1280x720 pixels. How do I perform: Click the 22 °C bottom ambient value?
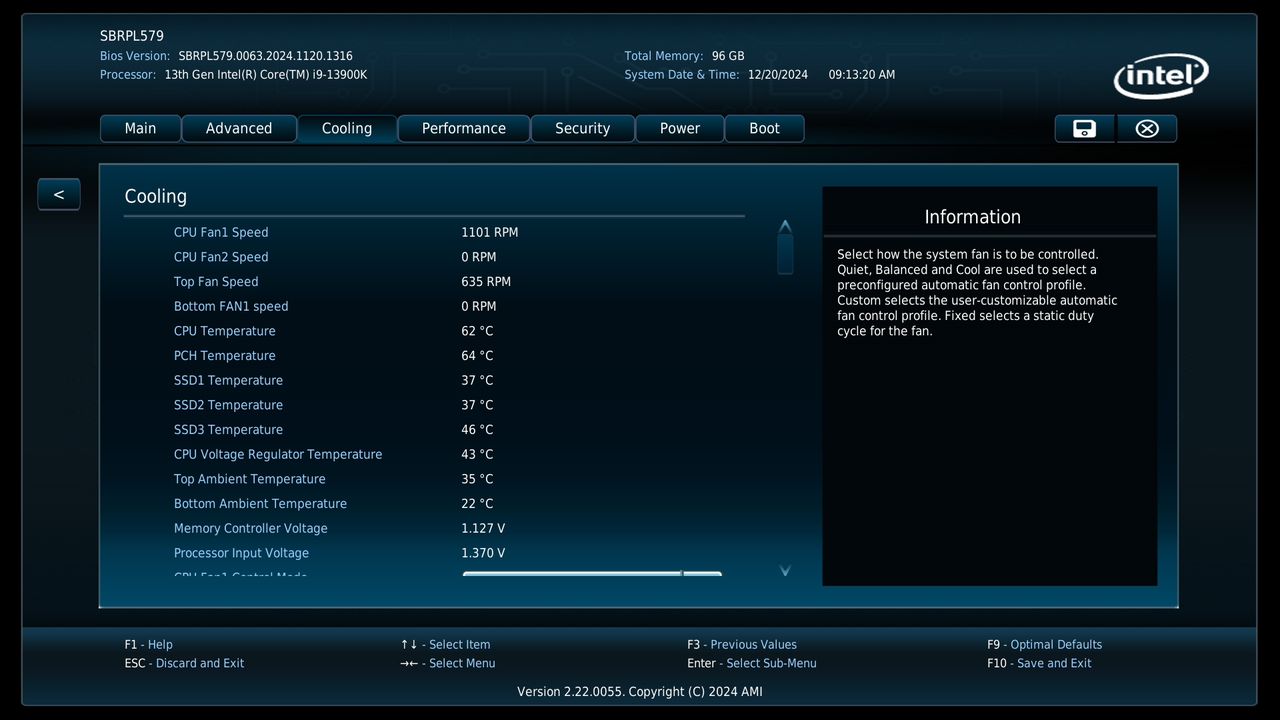(477, 504)
